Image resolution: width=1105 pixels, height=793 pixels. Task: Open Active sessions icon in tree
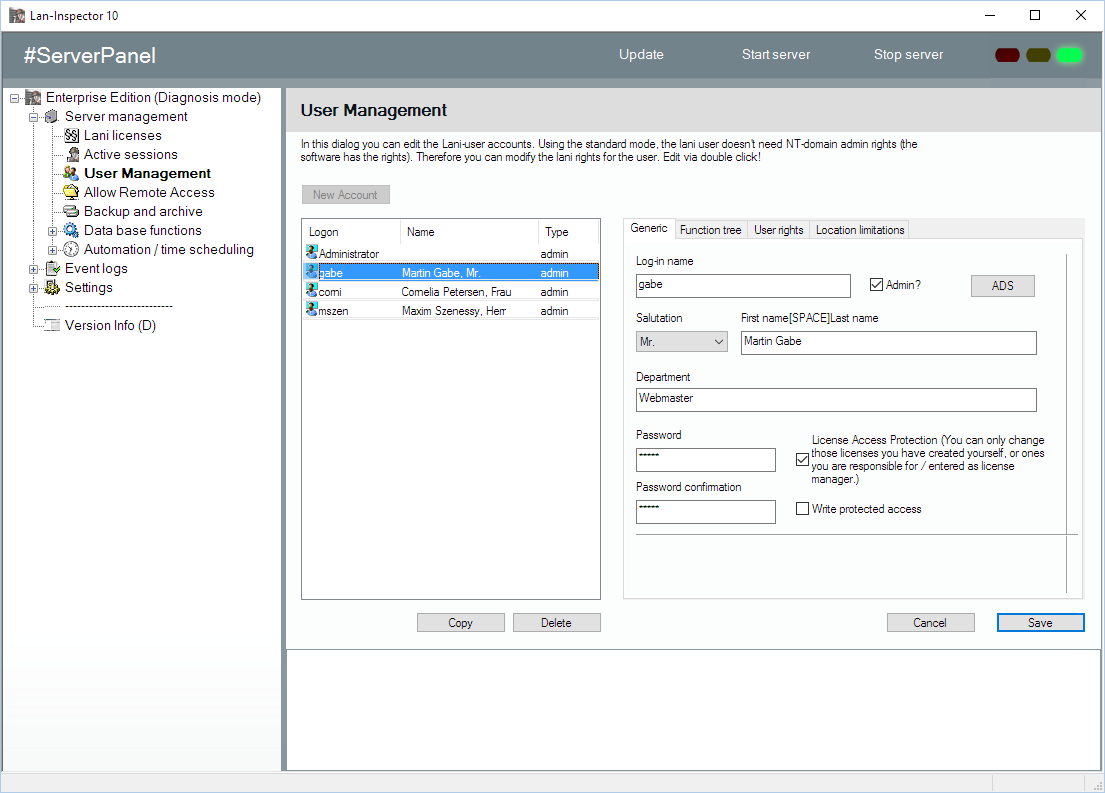(72, 154)
